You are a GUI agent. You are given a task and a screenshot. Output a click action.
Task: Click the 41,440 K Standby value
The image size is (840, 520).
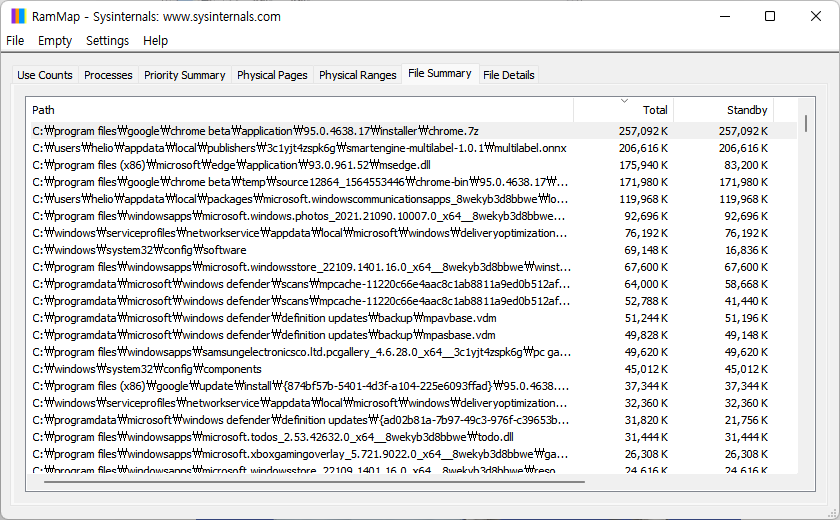click(746, 302)
